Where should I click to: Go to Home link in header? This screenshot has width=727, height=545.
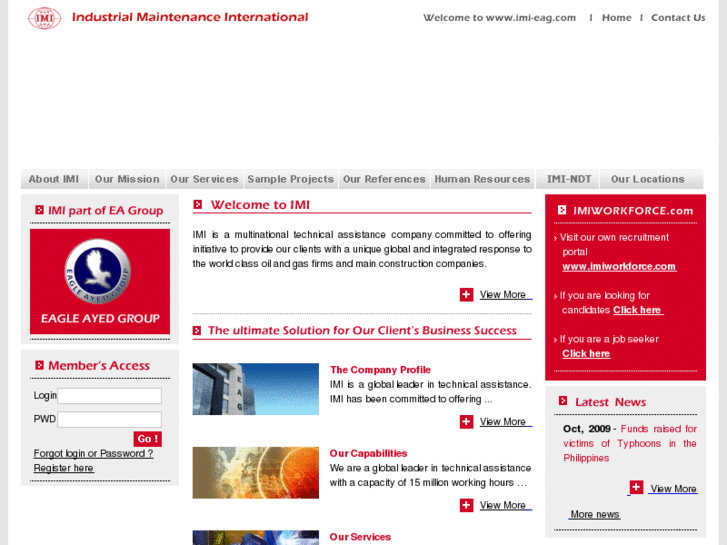pyautogui.click(x=617, y=18)
